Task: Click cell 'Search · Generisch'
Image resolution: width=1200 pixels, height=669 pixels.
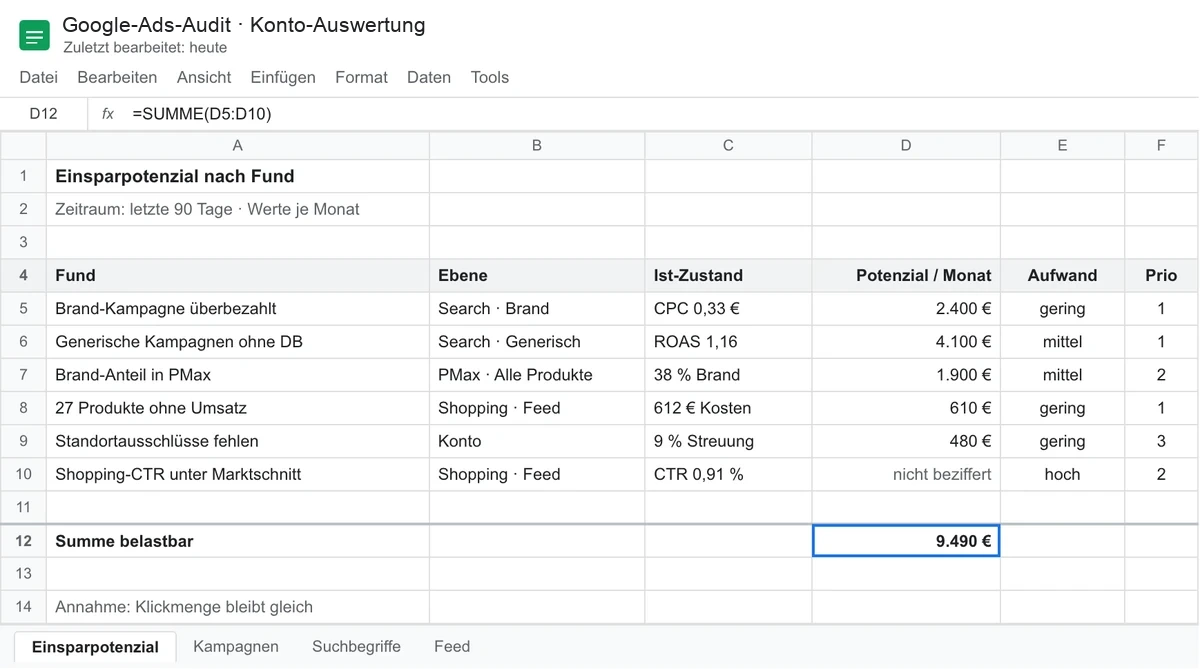Action: pyautogui.click(x=537, y=342)
